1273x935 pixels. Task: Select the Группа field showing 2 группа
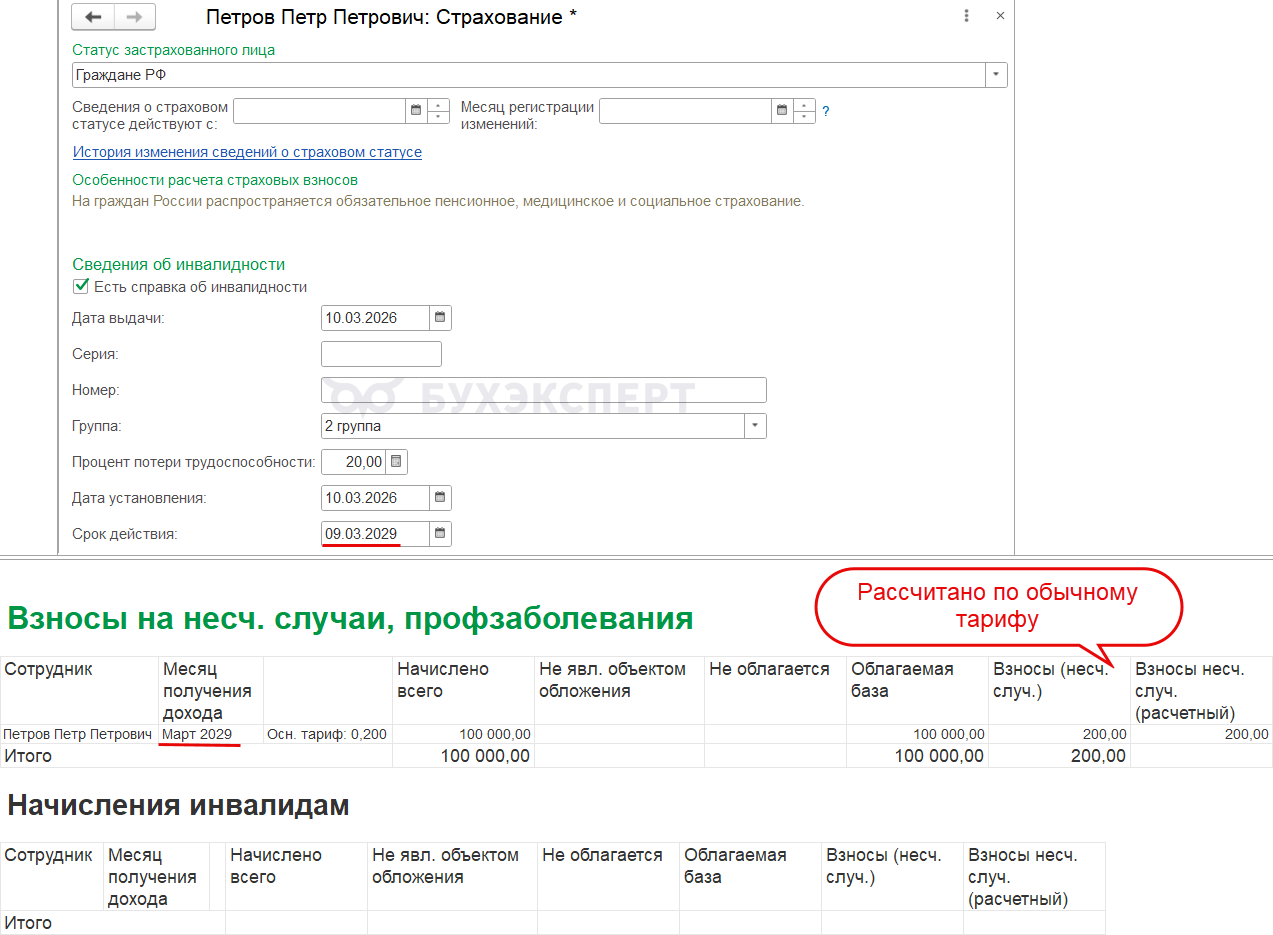coord(533,426)
